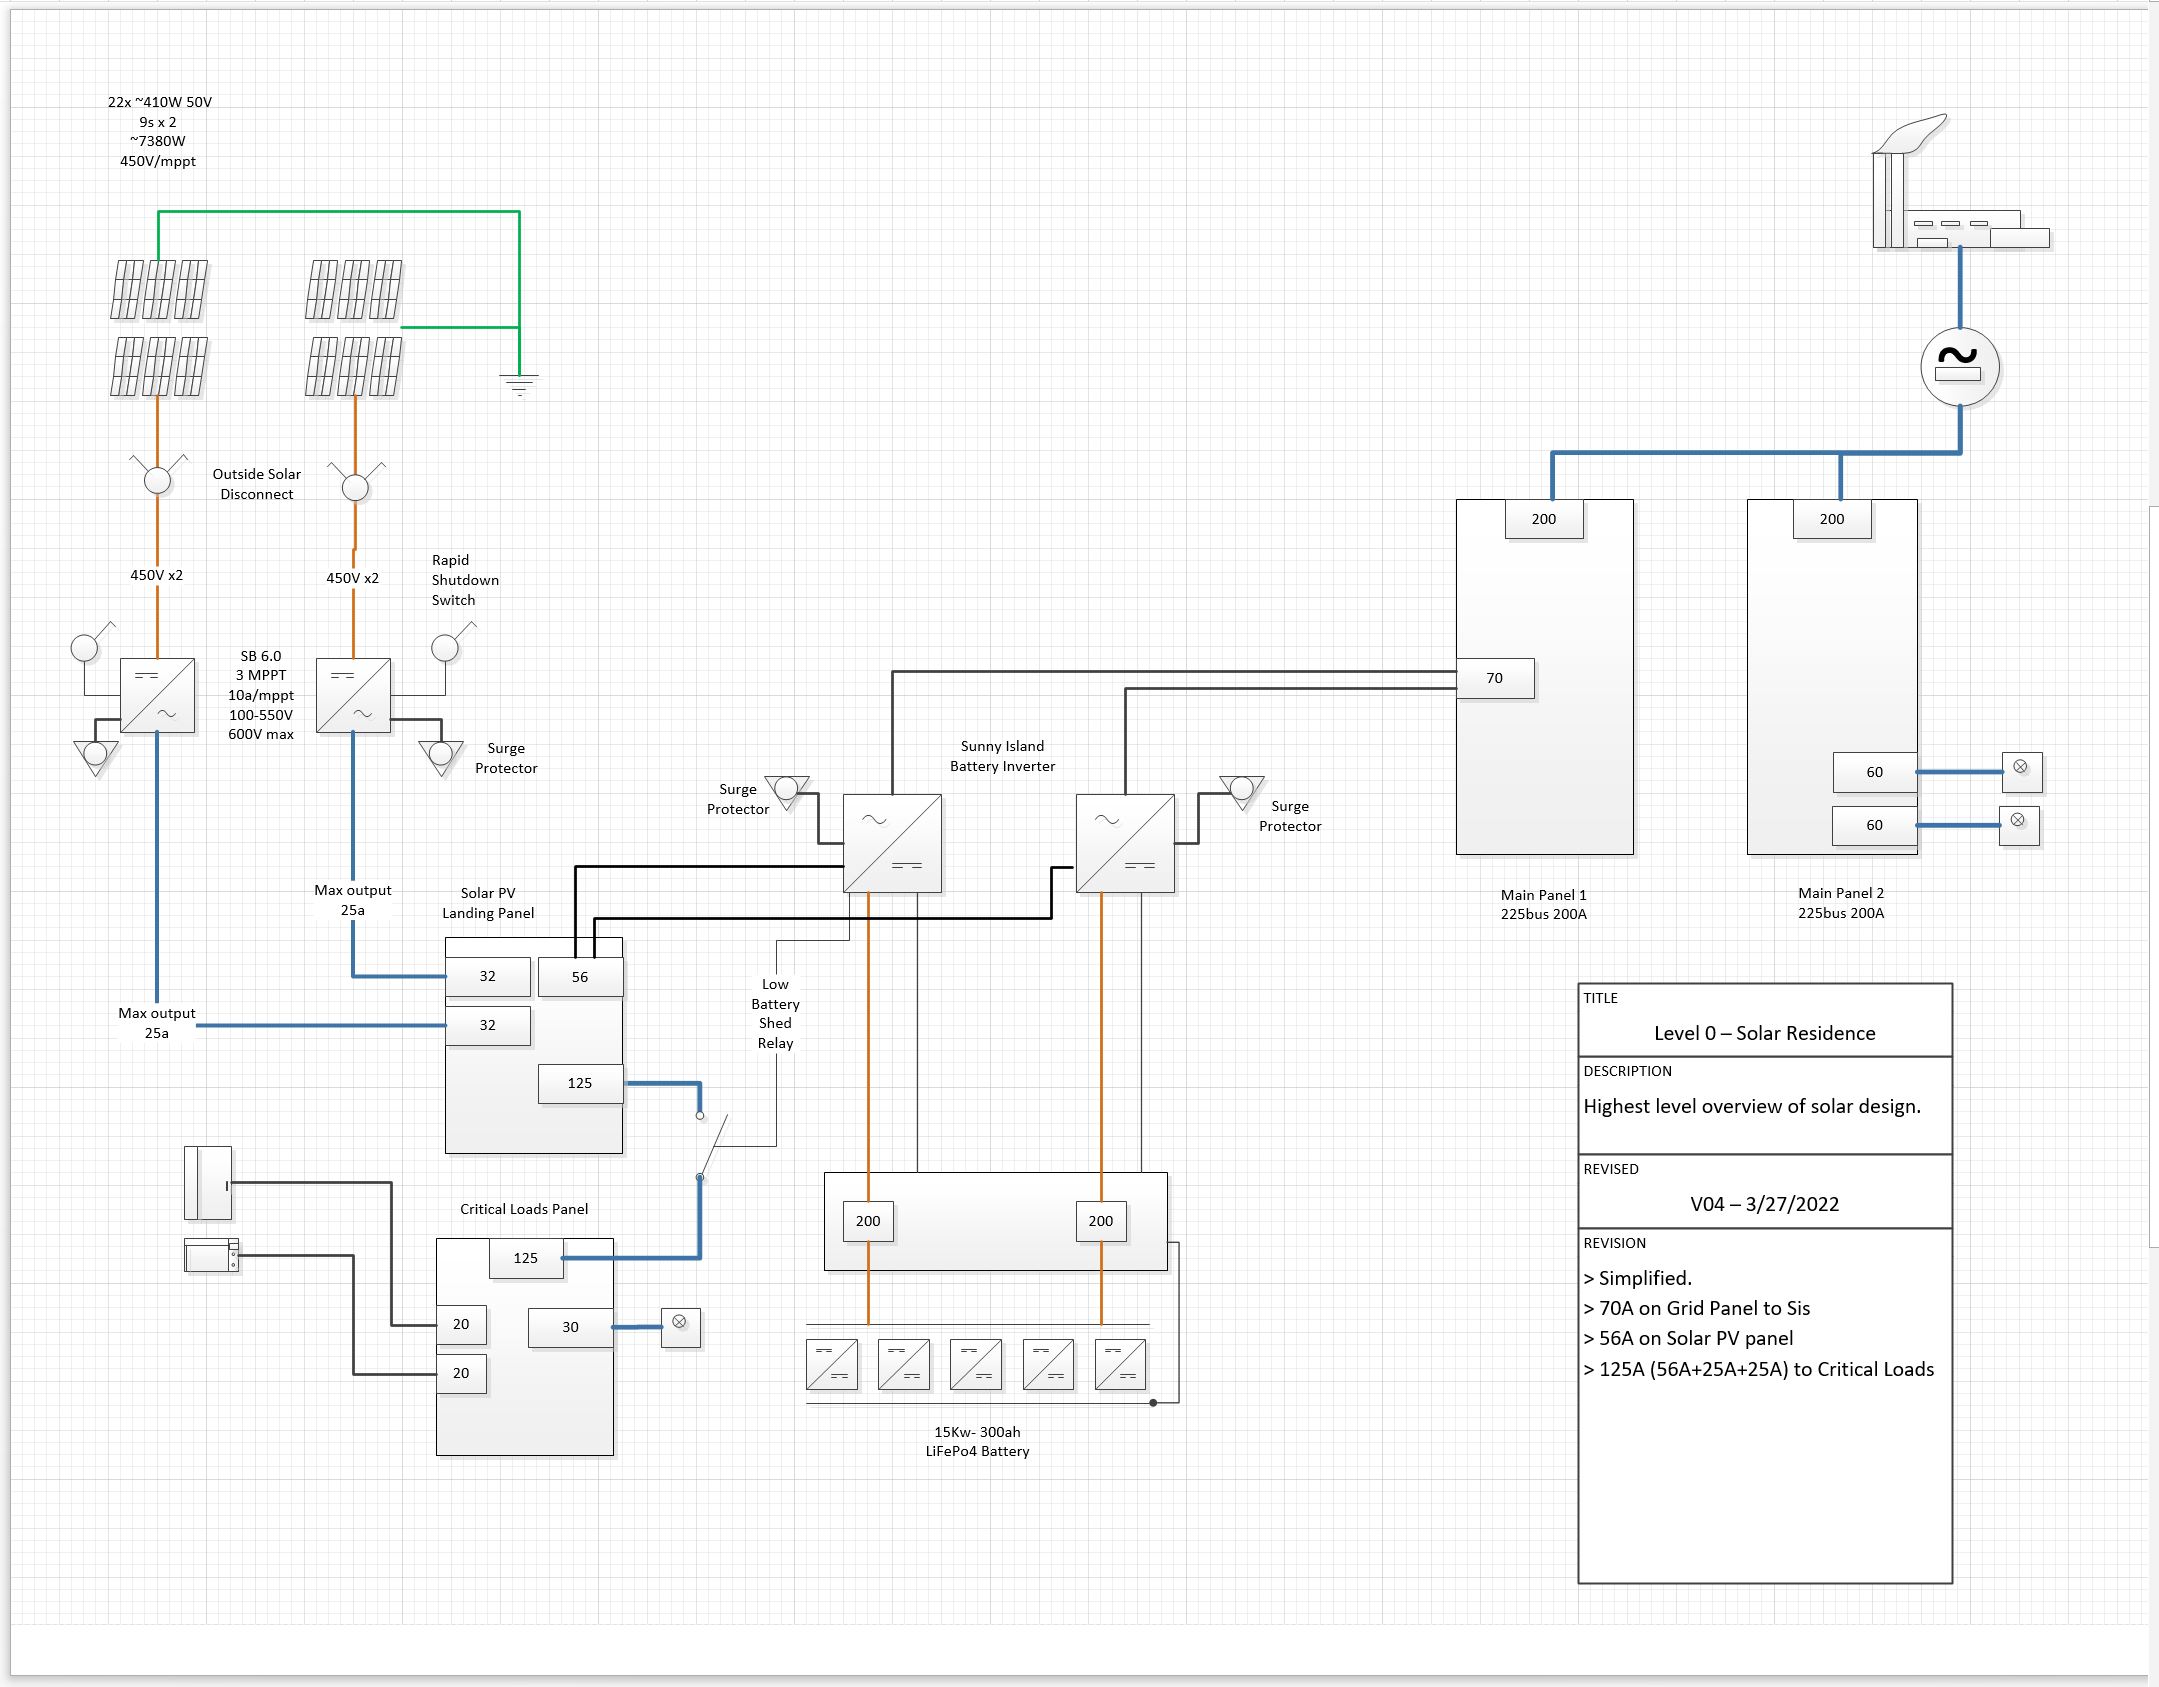Select the earth ground symbol
The height and width of the screenshot is (1687, 2159).
point(519,384)
